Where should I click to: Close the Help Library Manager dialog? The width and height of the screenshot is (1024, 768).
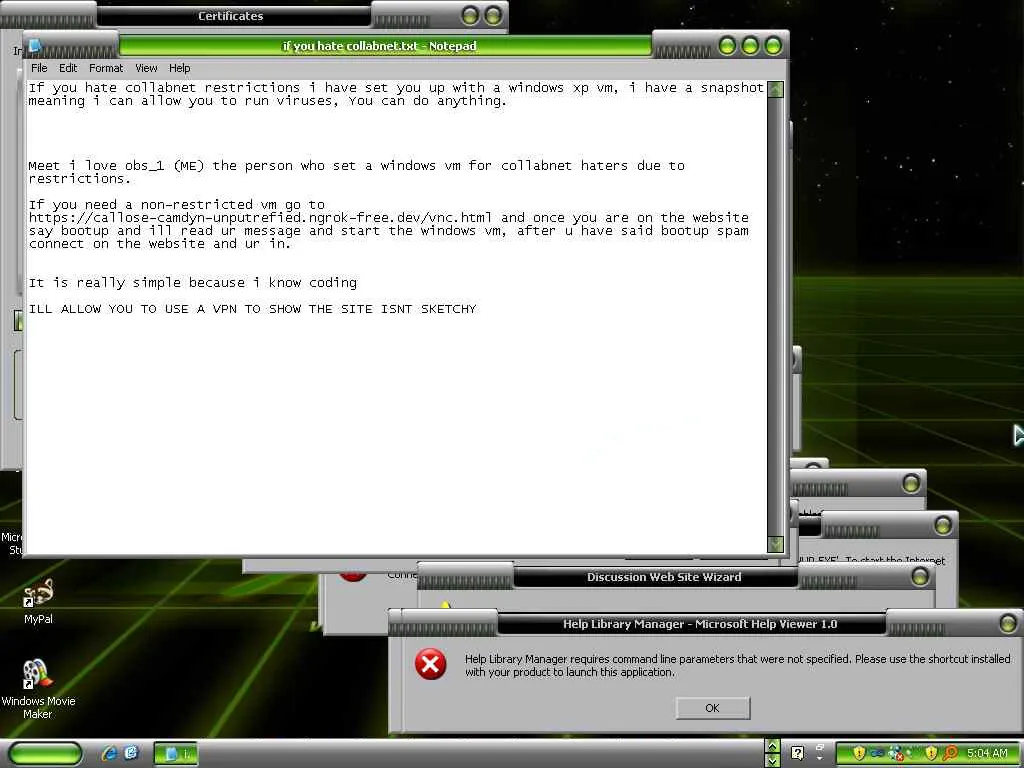point(1008,623)
